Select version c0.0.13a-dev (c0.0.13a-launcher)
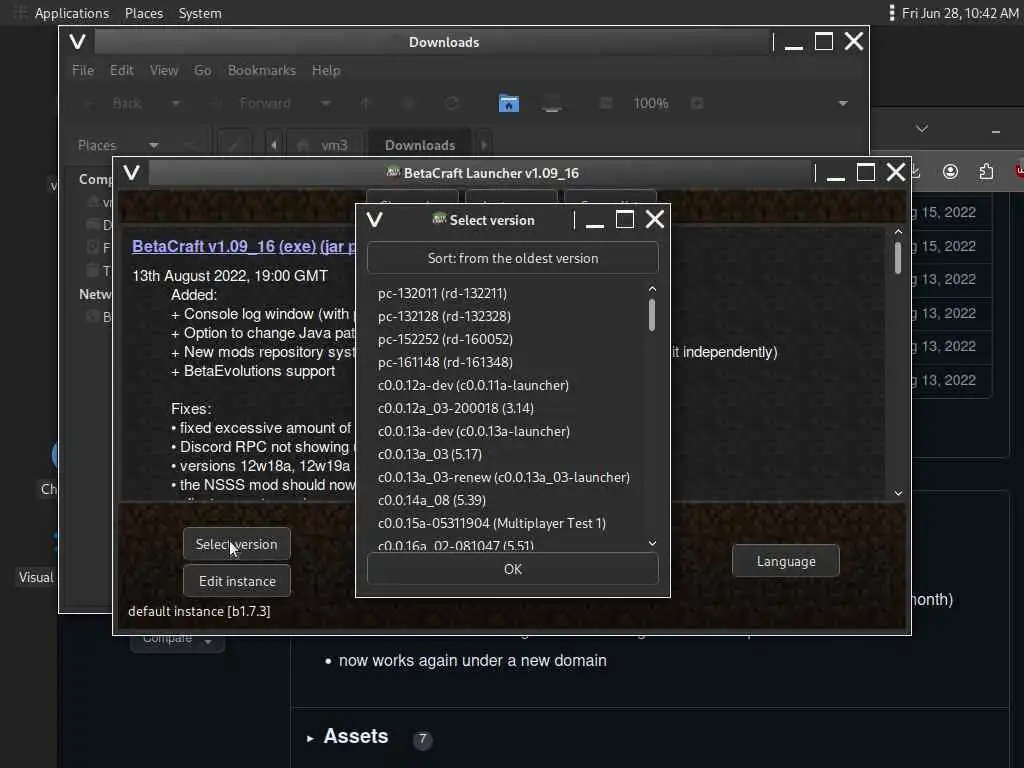1024x768 pixels. (473, 431)
